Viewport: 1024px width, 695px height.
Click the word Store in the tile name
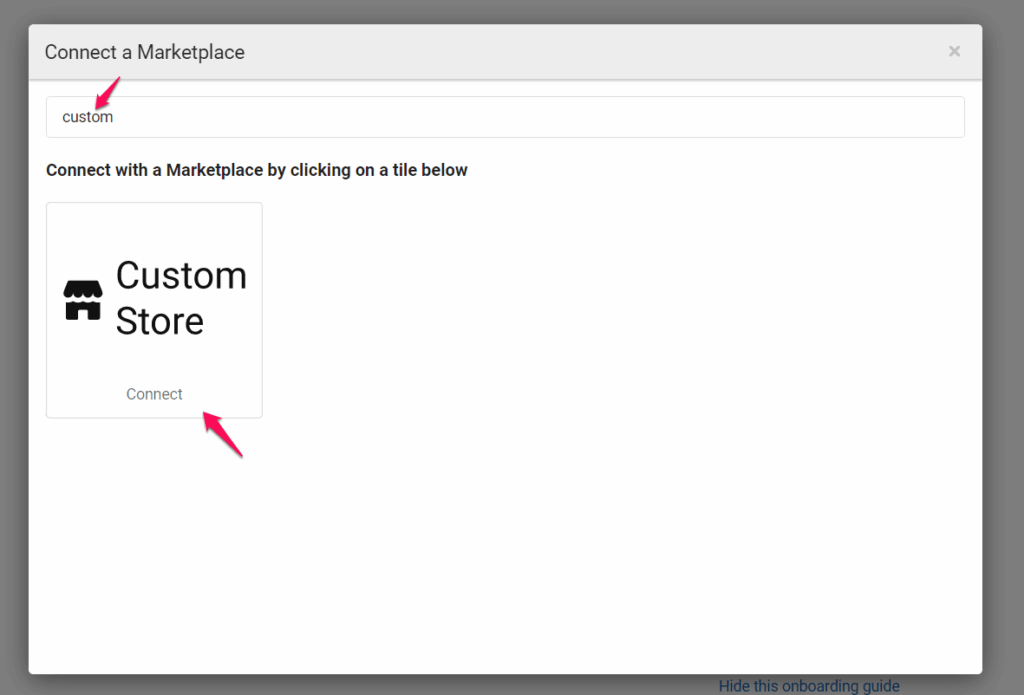(159, 321)
